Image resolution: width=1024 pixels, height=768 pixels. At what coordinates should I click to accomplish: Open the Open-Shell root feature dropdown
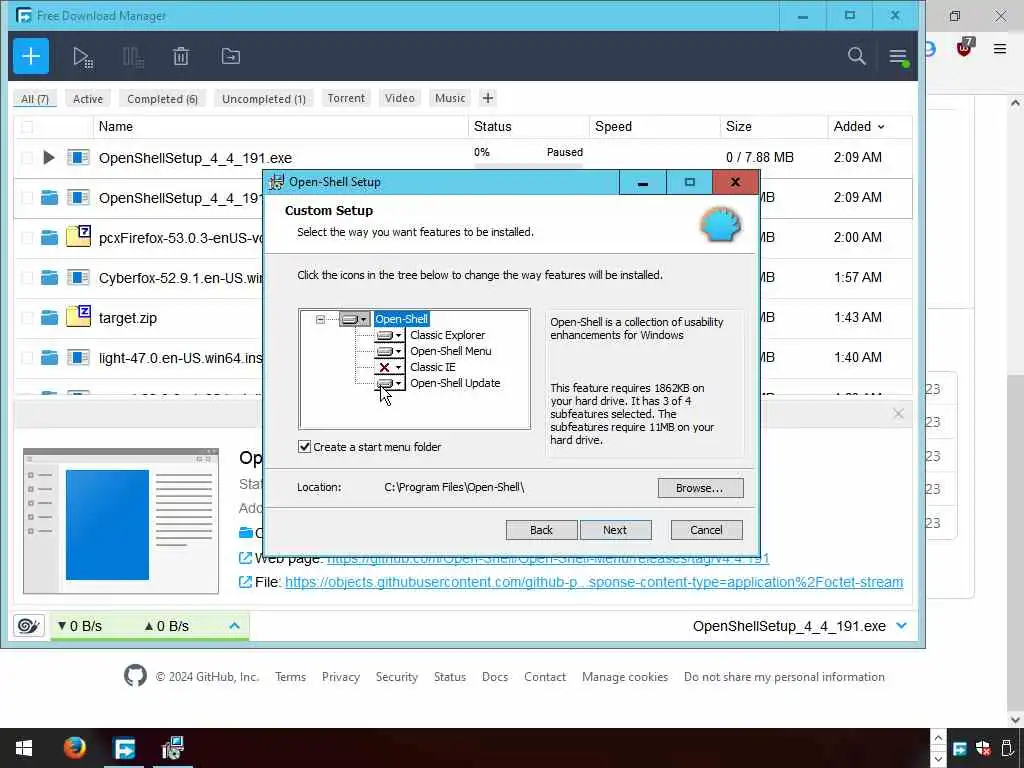click(x=355, y=319)
